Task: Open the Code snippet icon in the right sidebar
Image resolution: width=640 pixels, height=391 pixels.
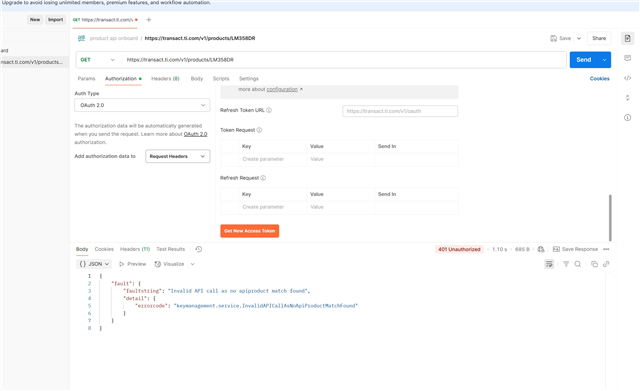Action: coord(627,78)
